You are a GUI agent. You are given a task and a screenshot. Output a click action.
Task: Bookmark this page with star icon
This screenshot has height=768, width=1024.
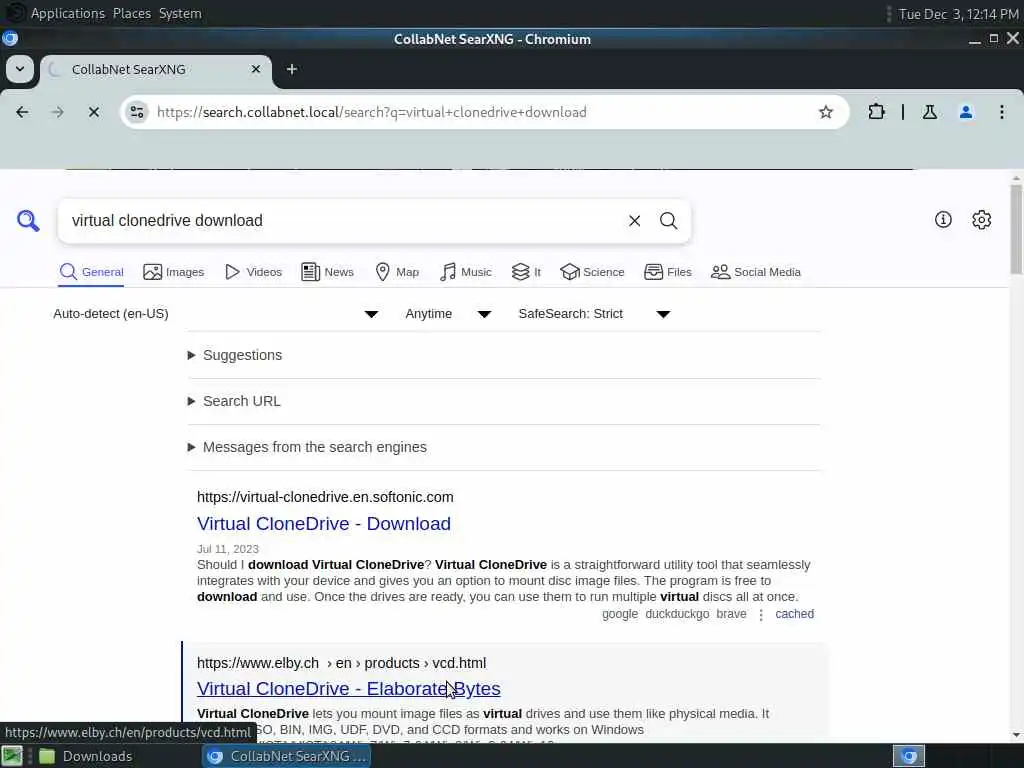pyautogui.click(x=825, y=112)
